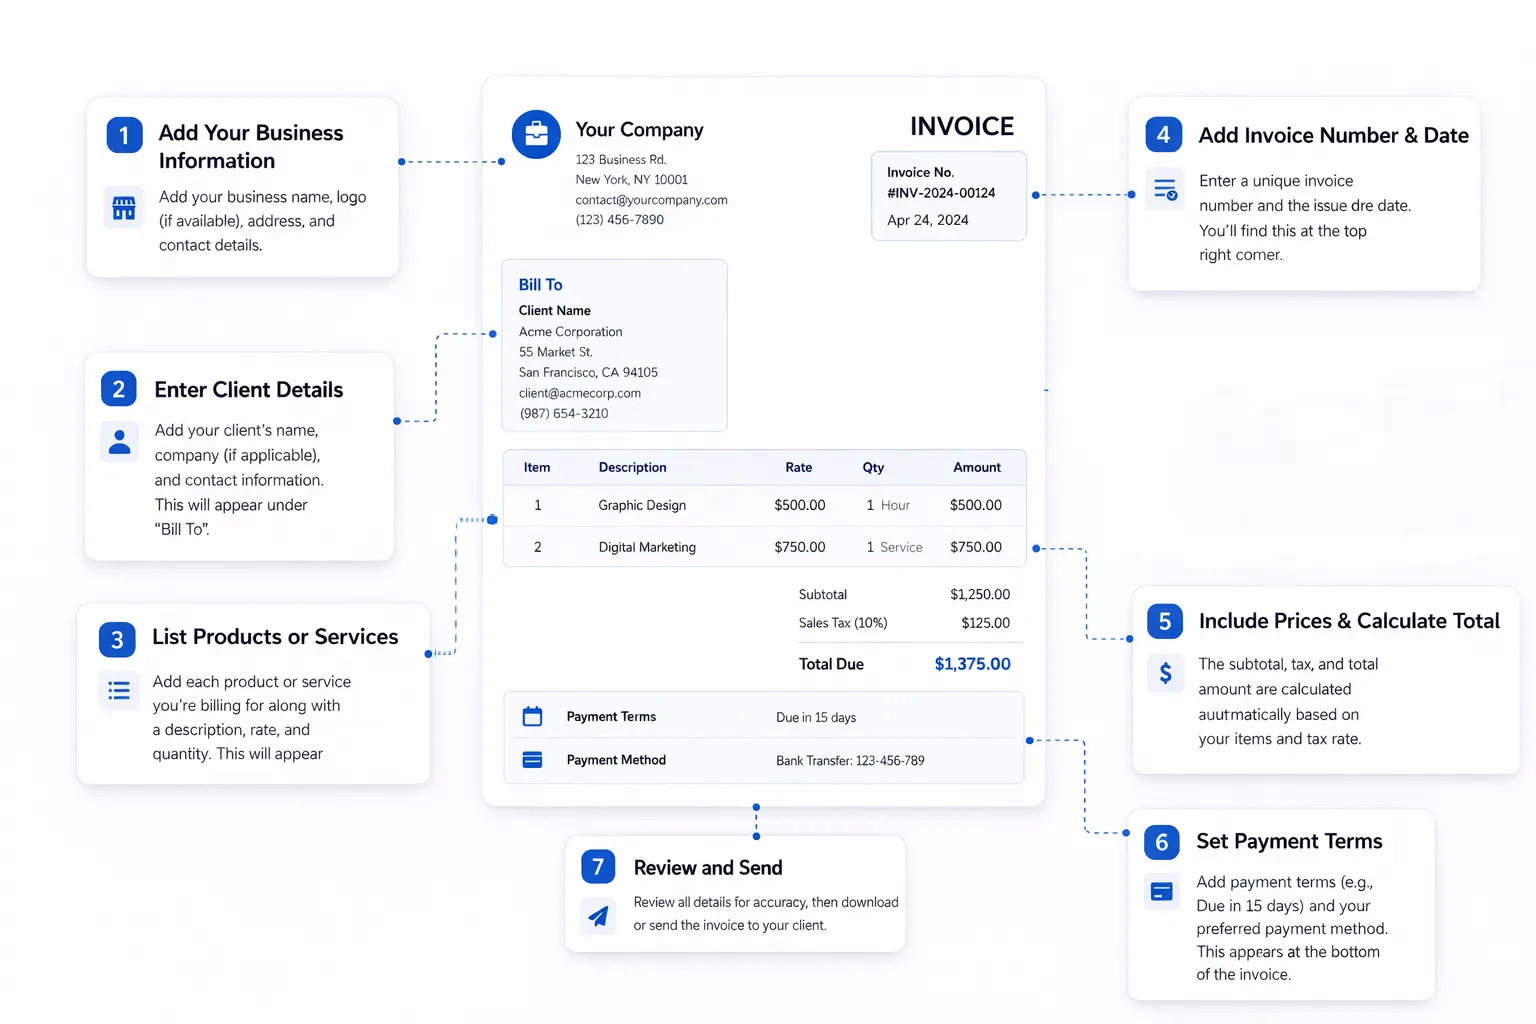Open the contact@yourcompany.com email link
The height and width of the screenshot is (1024, 1536).
pos(651,200)
